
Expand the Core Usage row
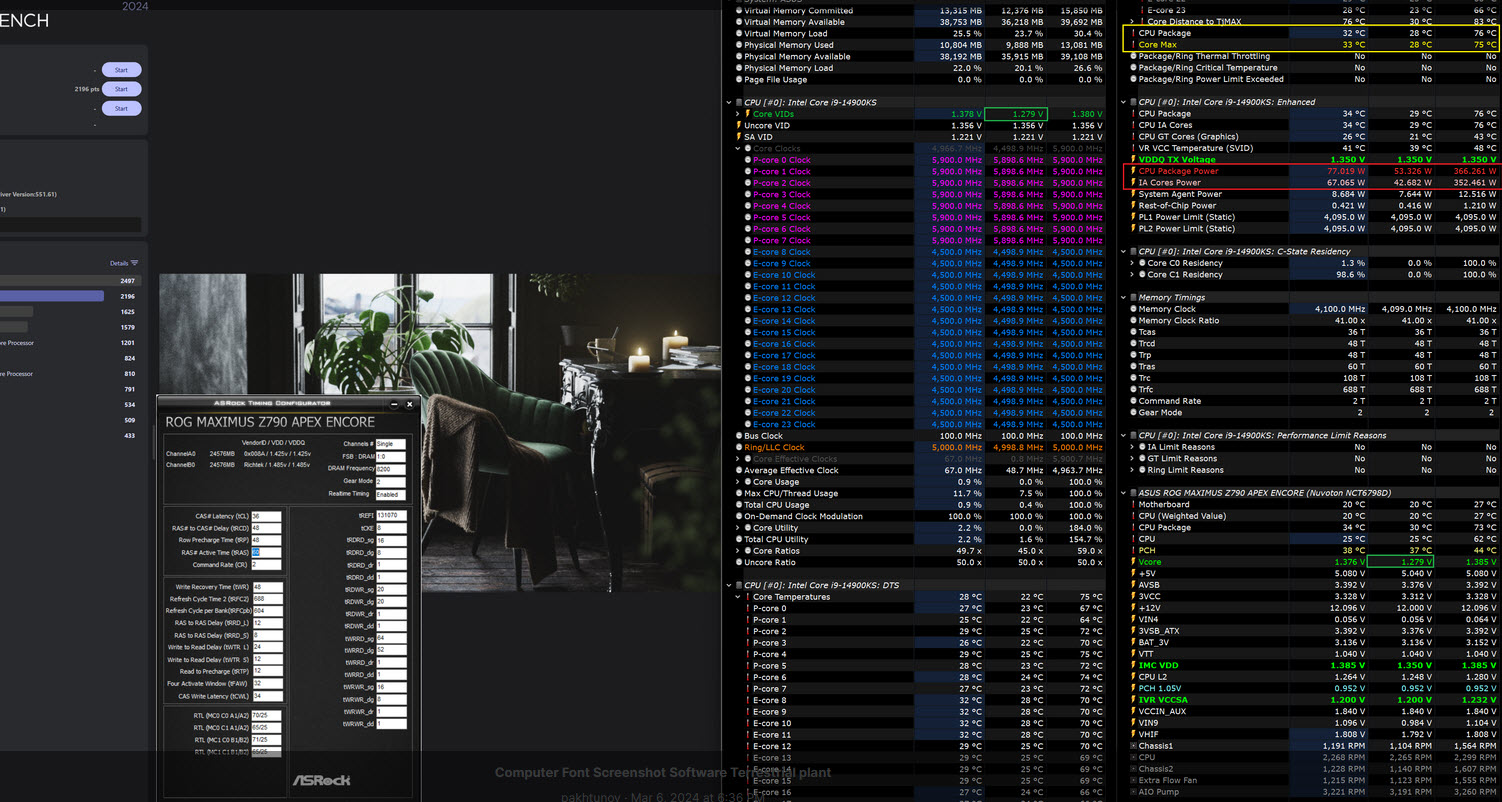737,482
